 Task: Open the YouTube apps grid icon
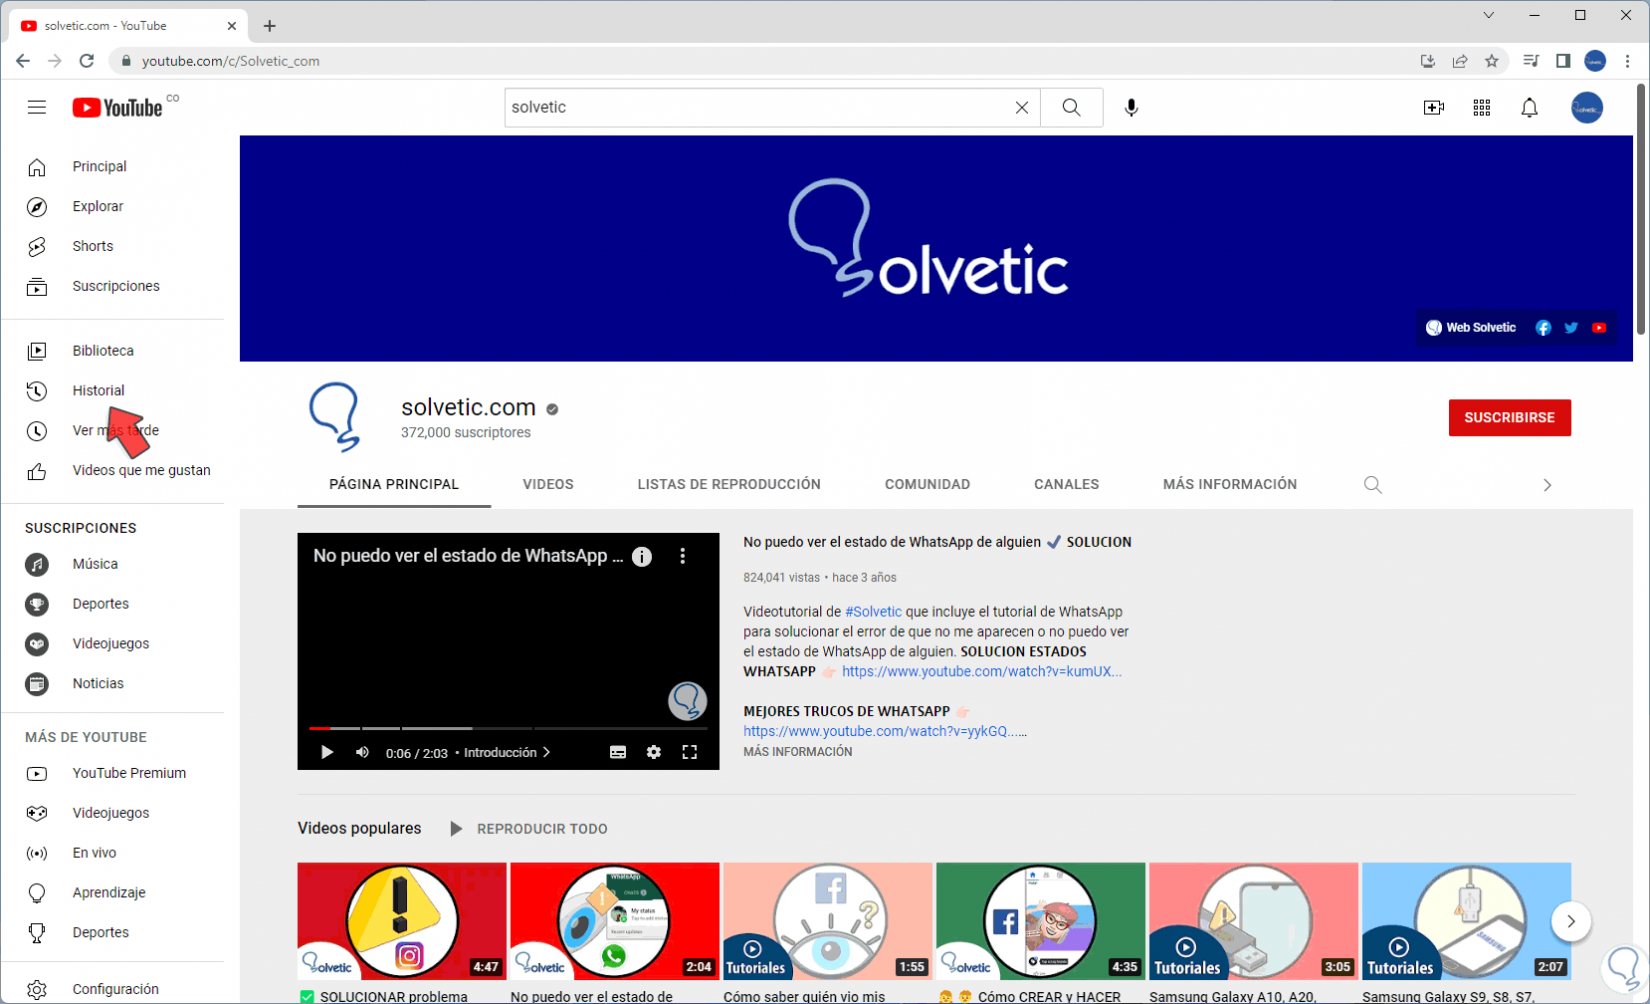(1482, 107)
